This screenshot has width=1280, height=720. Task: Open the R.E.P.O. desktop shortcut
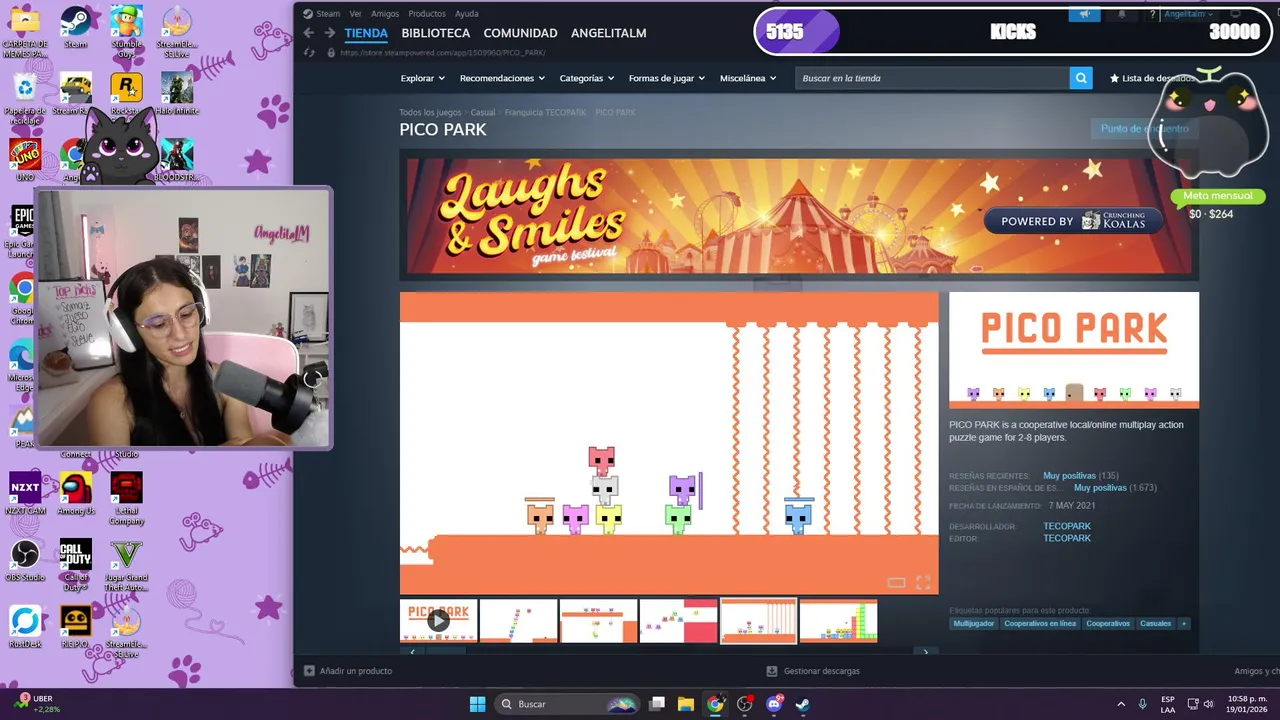click(75, 627)
